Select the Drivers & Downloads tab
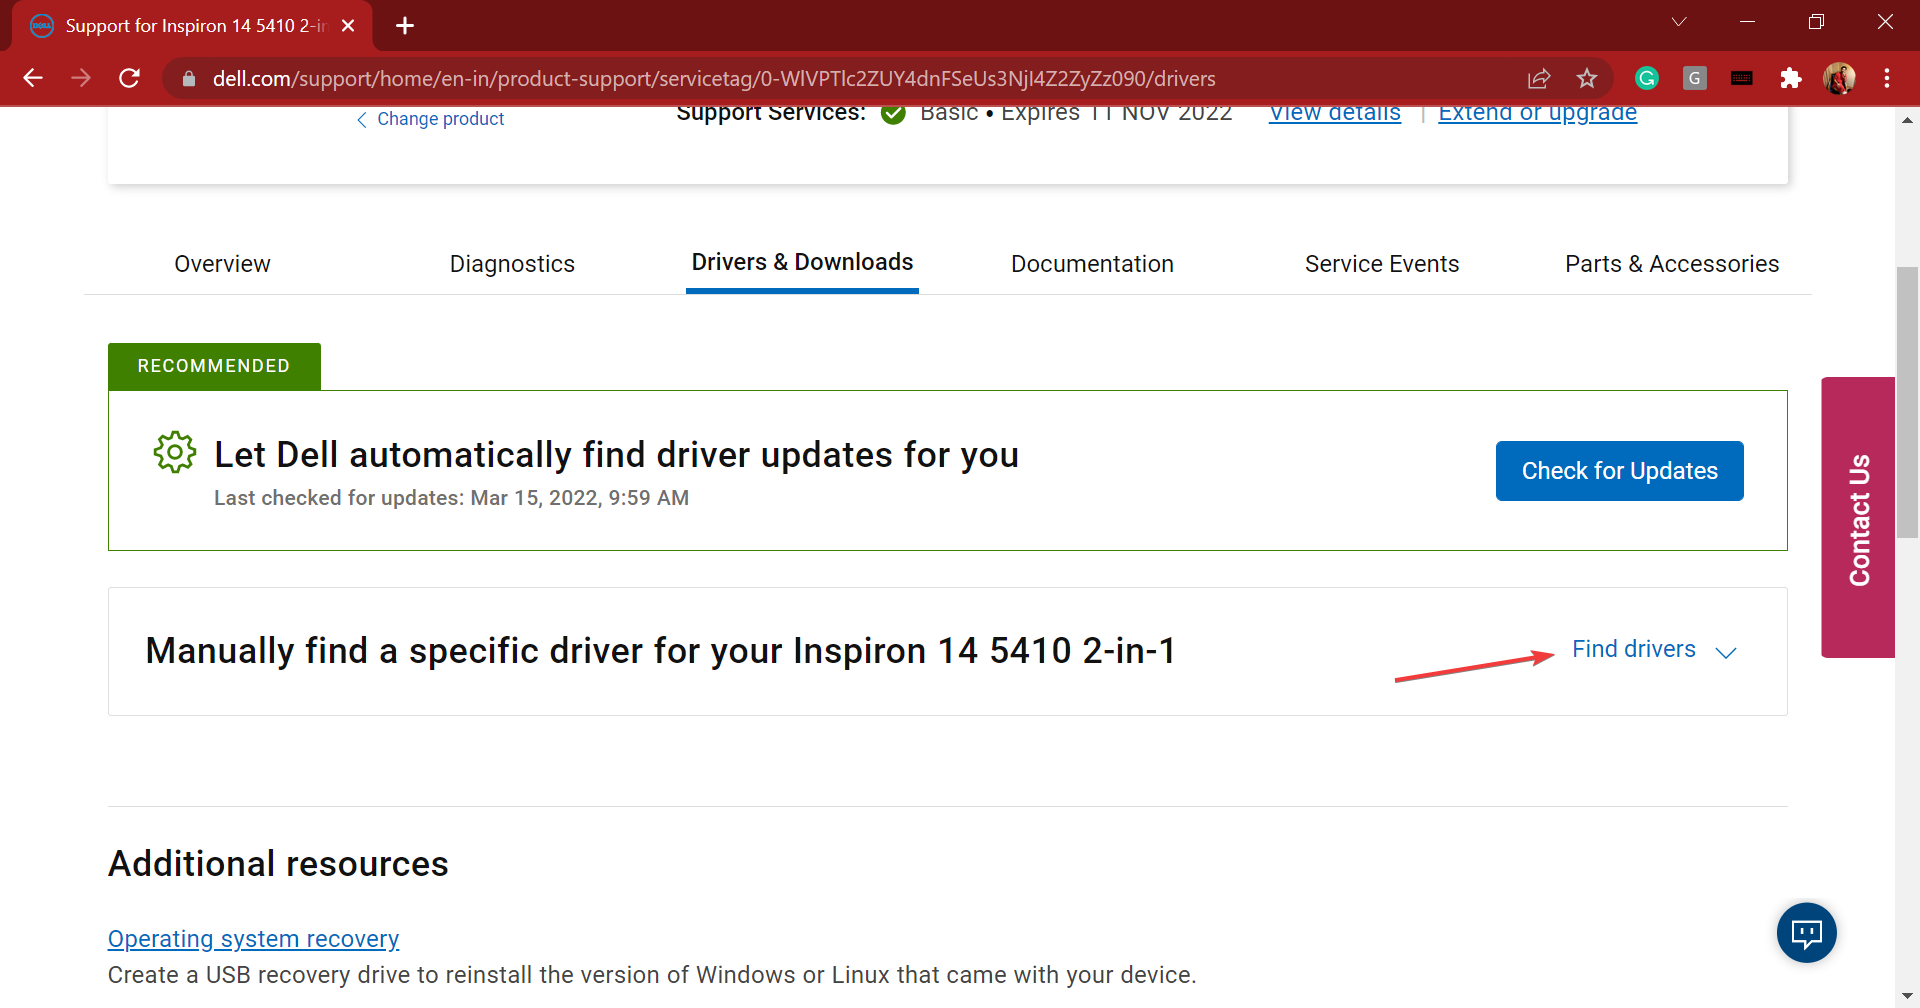 [x=802, y=262]
